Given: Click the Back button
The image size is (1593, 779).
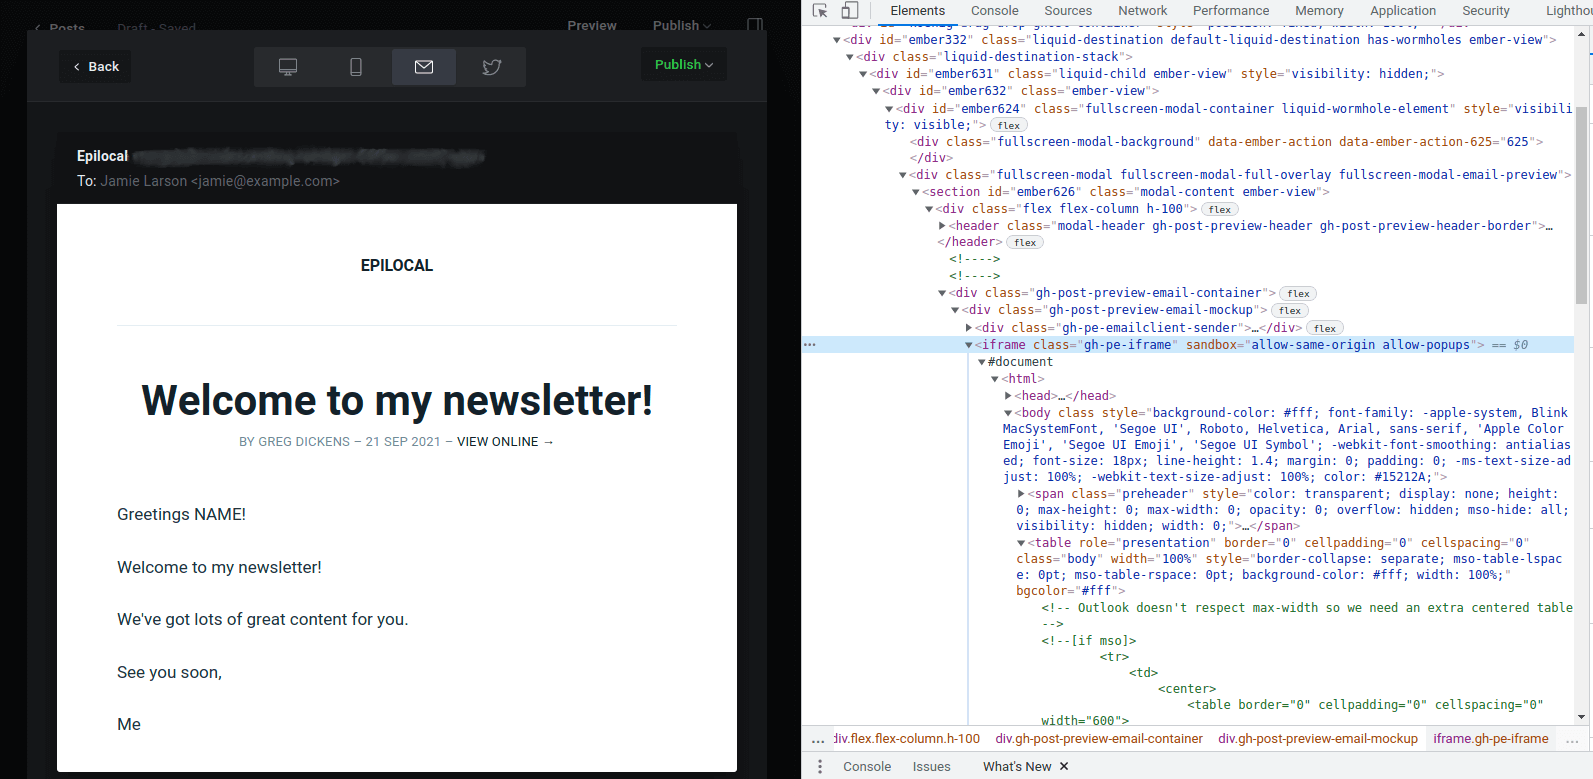Looking at the screenshot, I should coord(96,67).
